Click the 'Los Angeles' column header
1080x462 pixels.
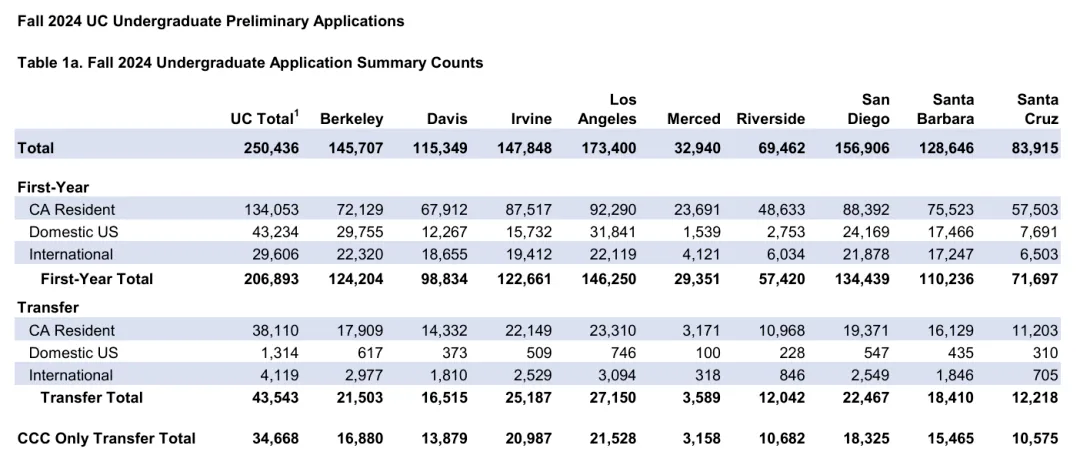(x=607, y=109)
